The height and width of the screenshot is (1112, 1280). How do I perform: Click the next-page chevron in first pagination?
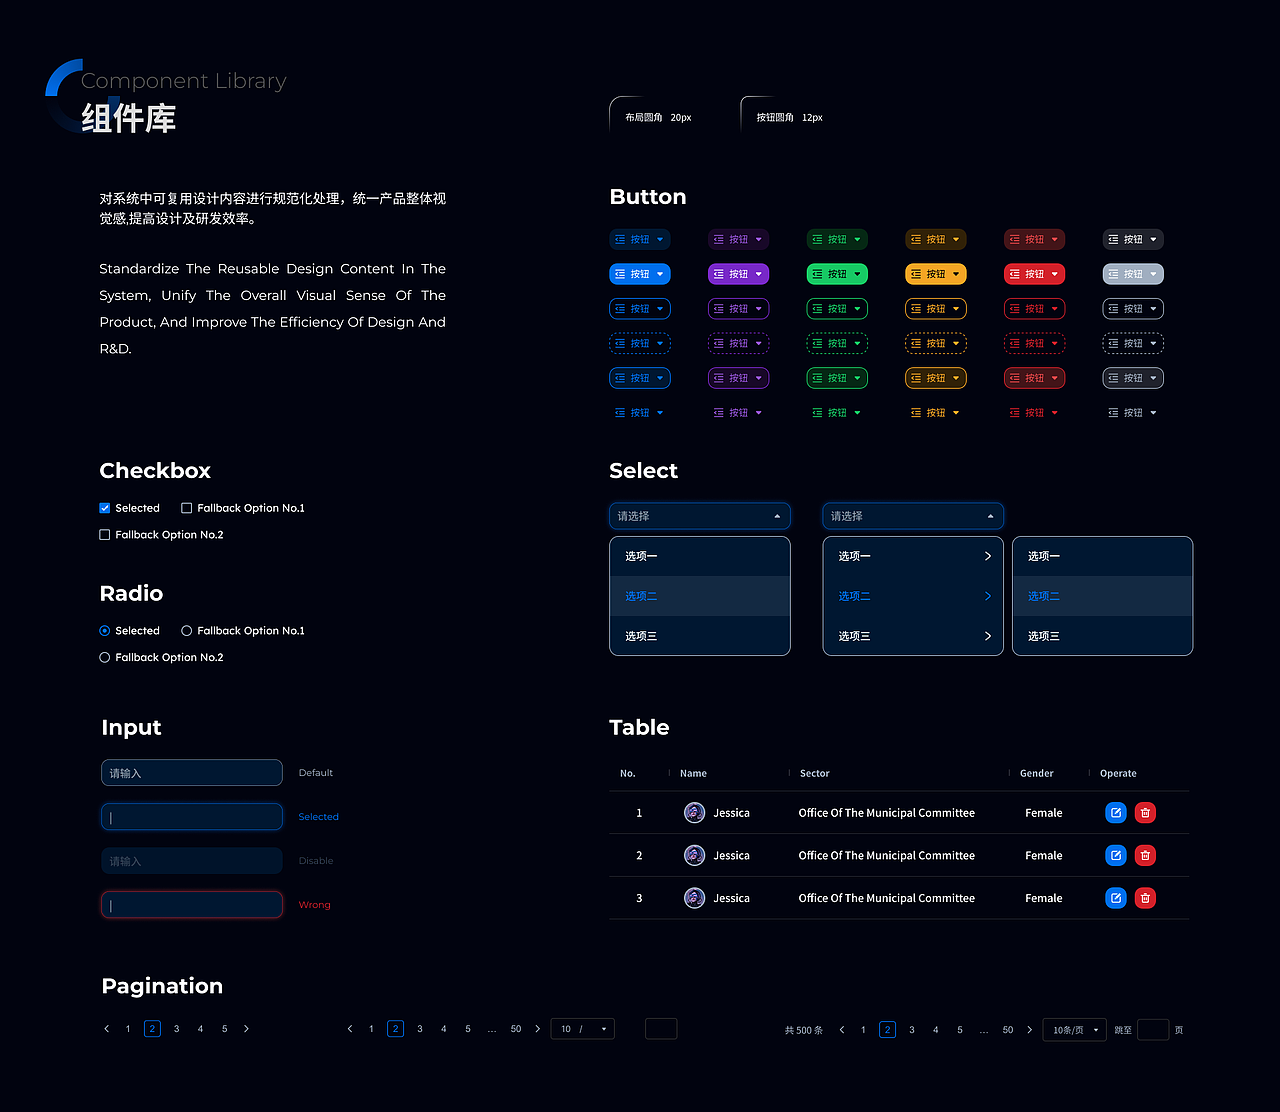pyautogui.click(x=246, y=1028)
